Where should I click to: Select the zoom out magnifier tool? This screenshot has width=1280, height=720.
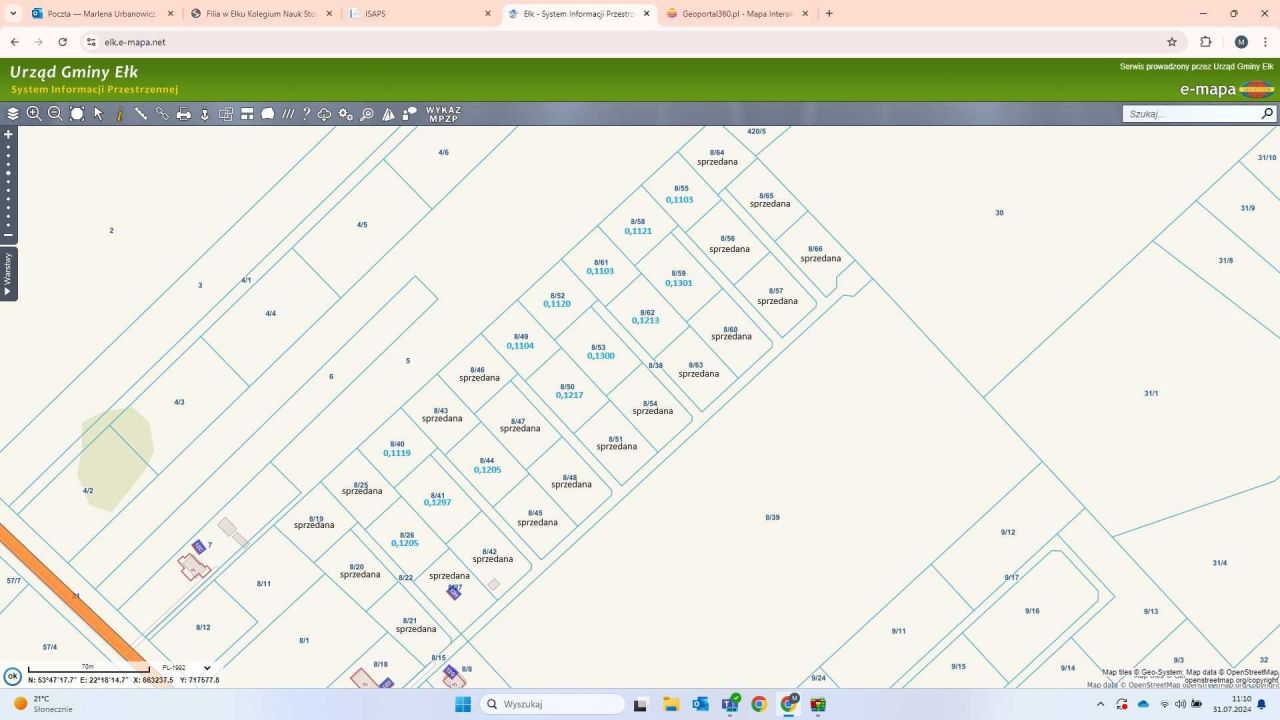click(x=55, y=114)
